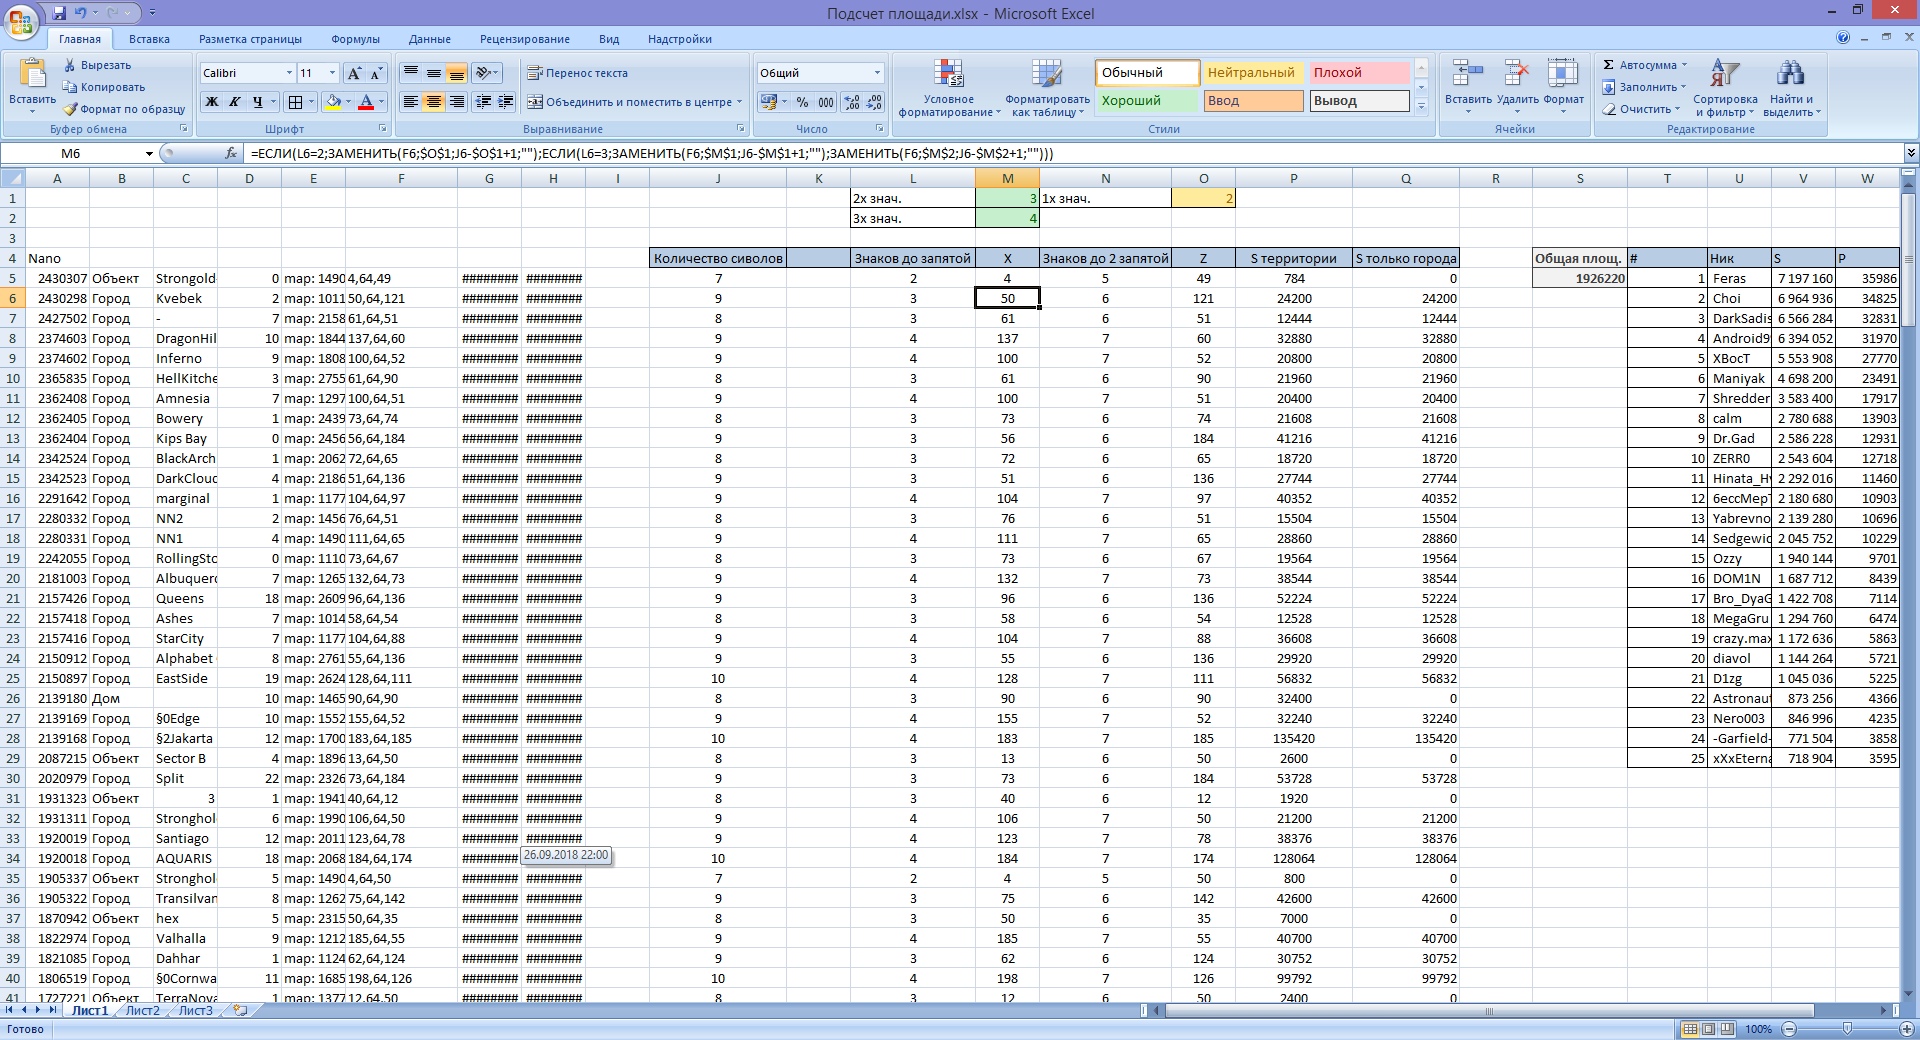Apply the Хороший cell style
The image size is (1920, 1040).
(x=1146, y=101)
